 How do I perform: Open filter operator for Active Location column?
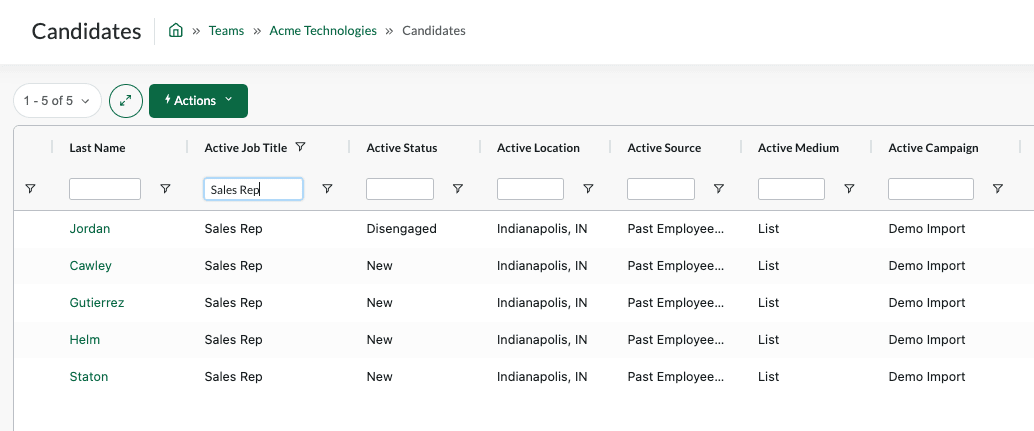588,189
